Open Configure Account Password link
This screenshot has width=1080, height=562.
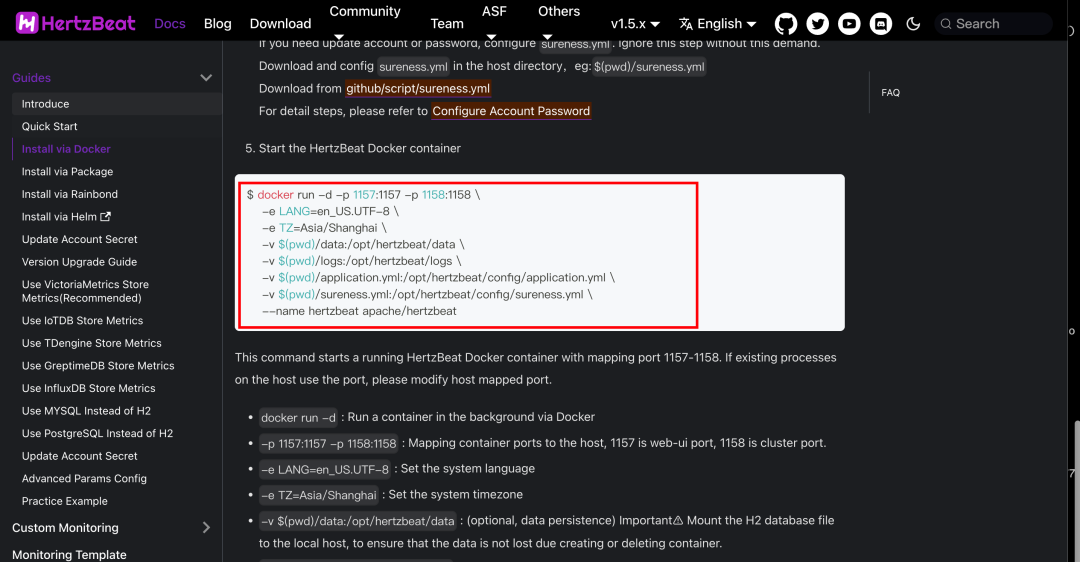(511, 111)
